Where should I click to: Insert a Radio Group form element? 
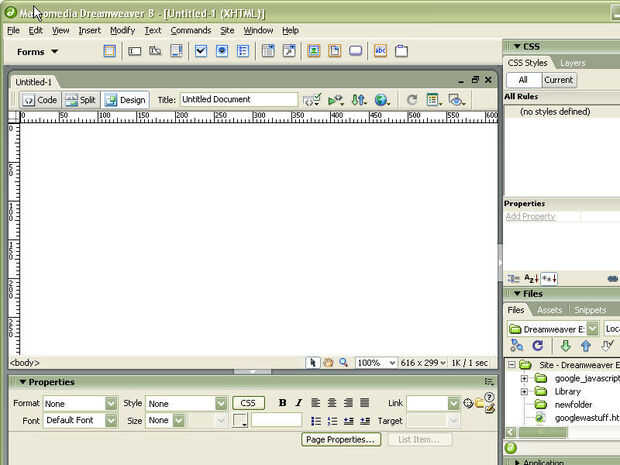point(243,51)
